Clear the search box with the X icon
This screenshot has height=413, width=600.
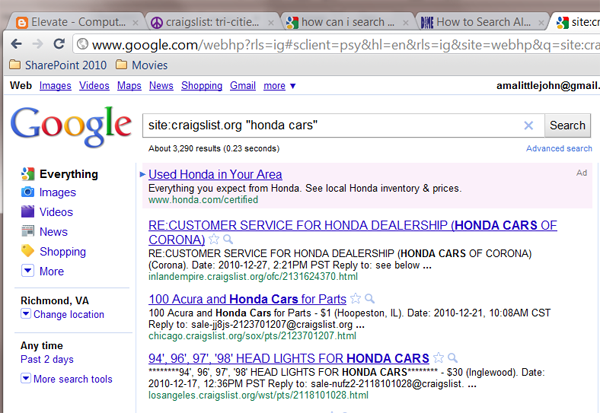[x=528, y=125]
